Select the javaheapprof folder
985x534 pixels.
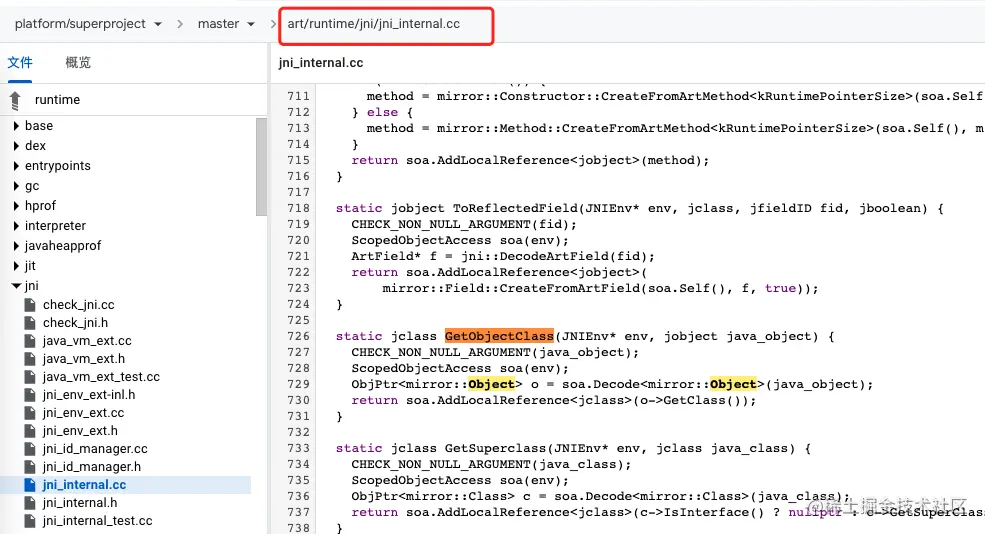[63, 246]
